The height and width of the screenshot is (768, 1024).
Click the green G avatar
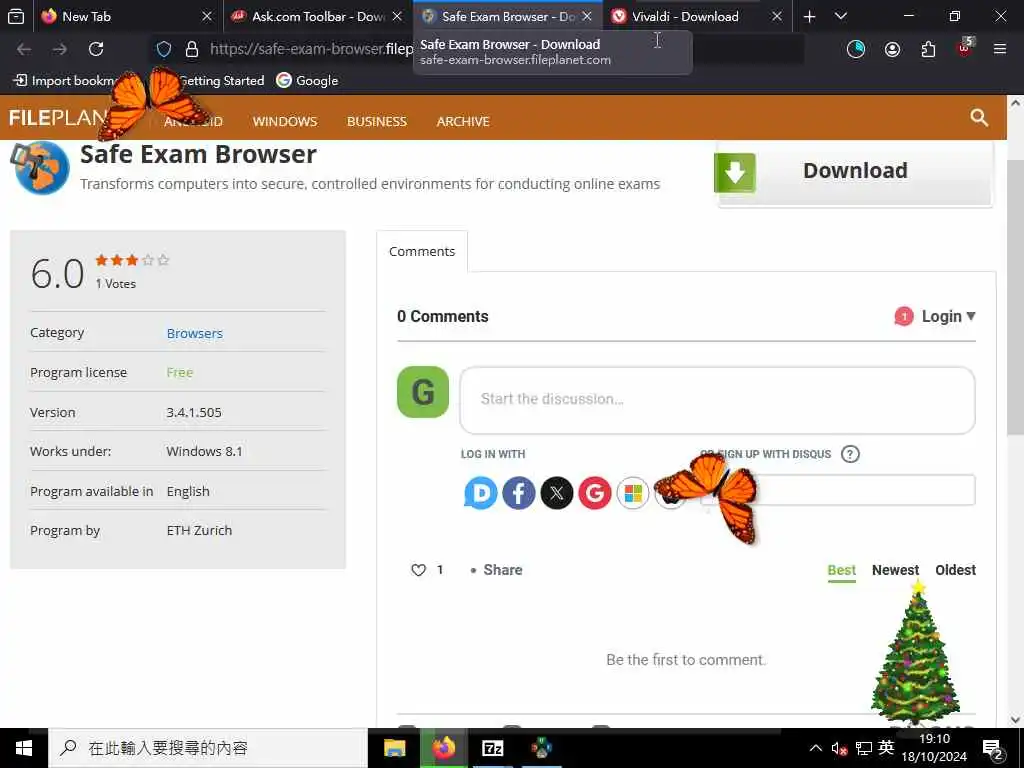point(423,392)
